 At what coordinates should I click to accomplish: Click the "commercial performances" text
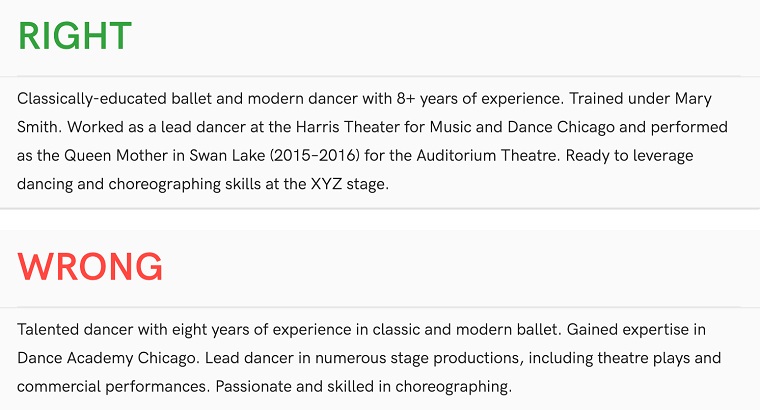(x=108, y=386)
